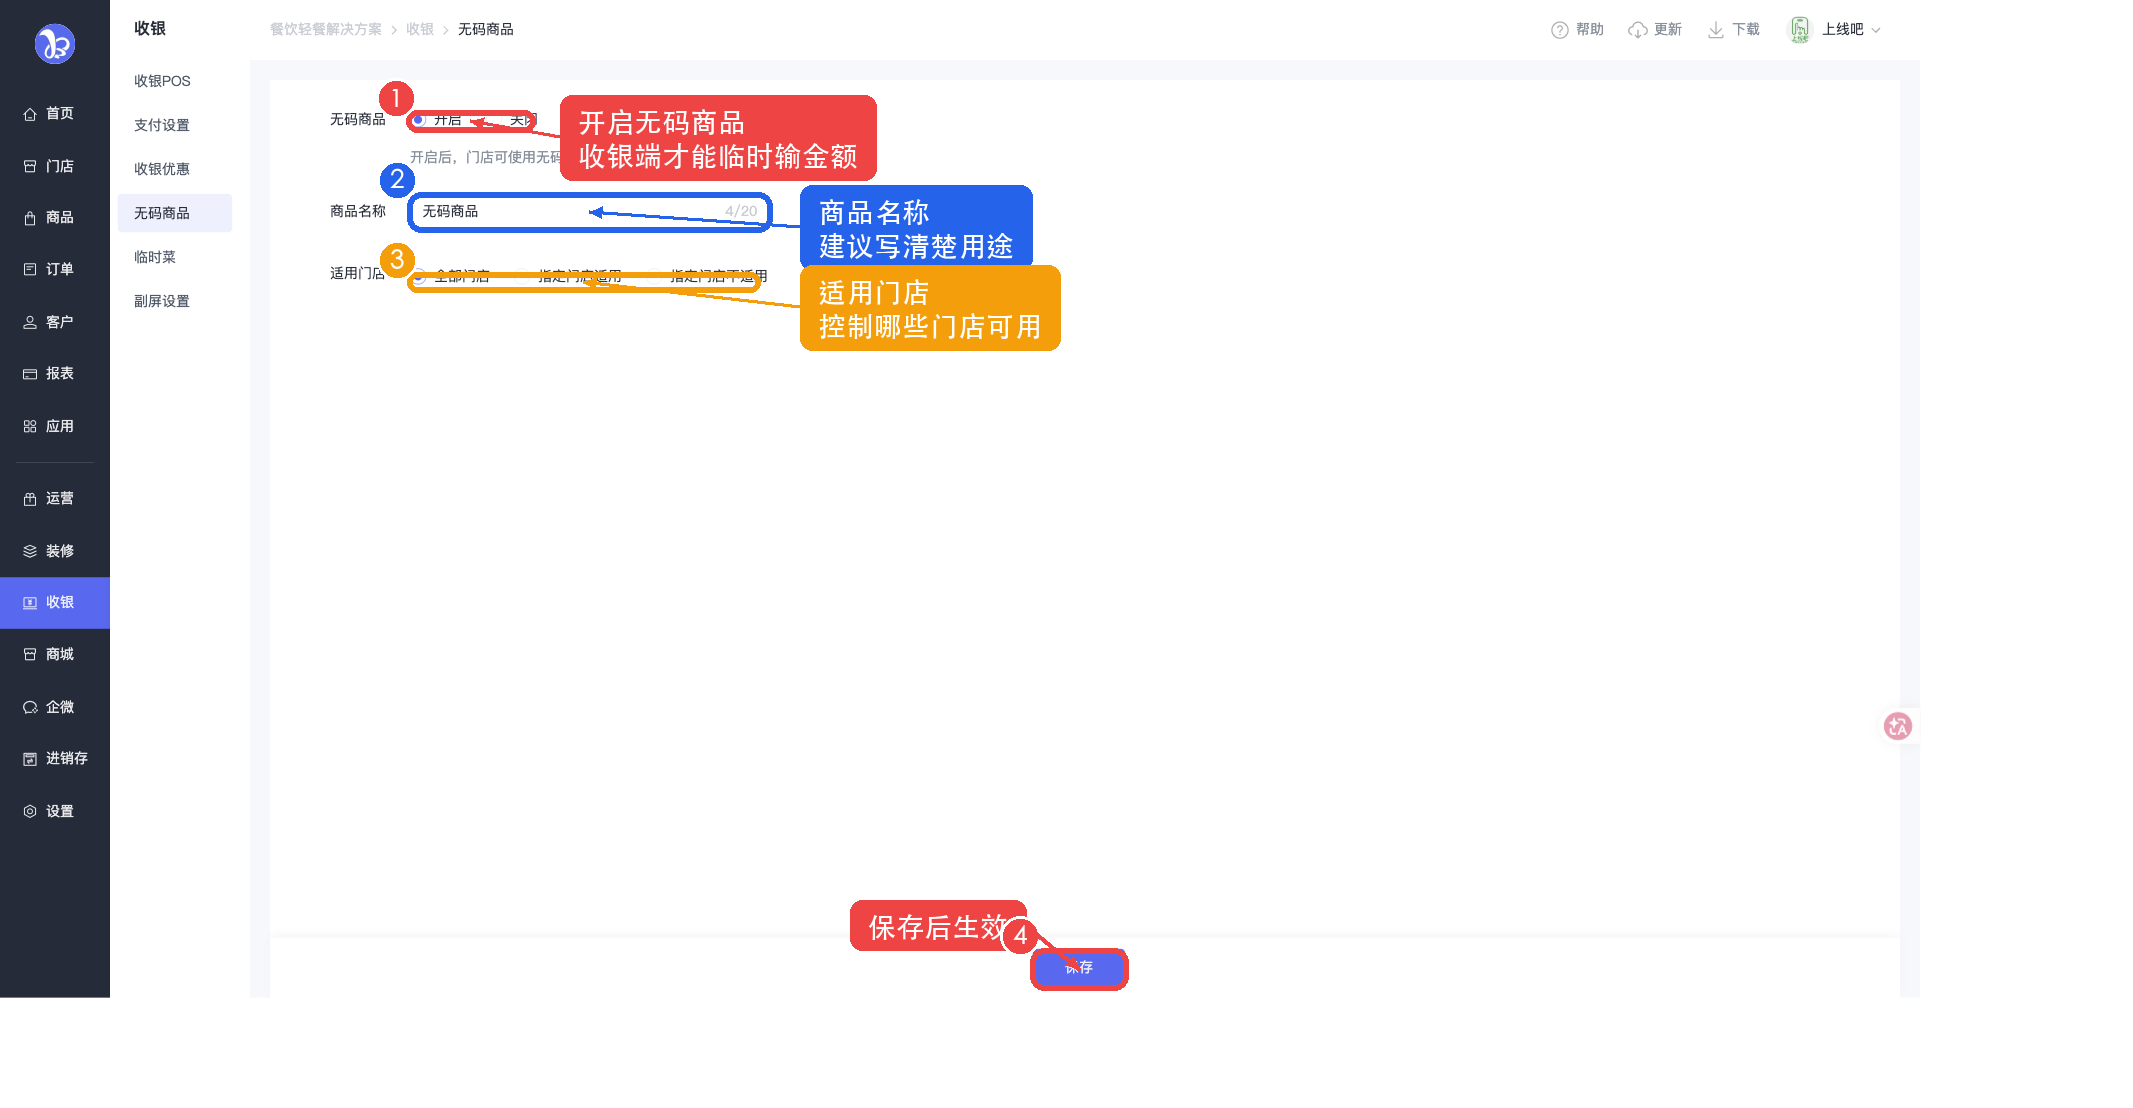Open 企微 chat icon in sidebar
The image size is (2133, 1108).
[30, 707]
